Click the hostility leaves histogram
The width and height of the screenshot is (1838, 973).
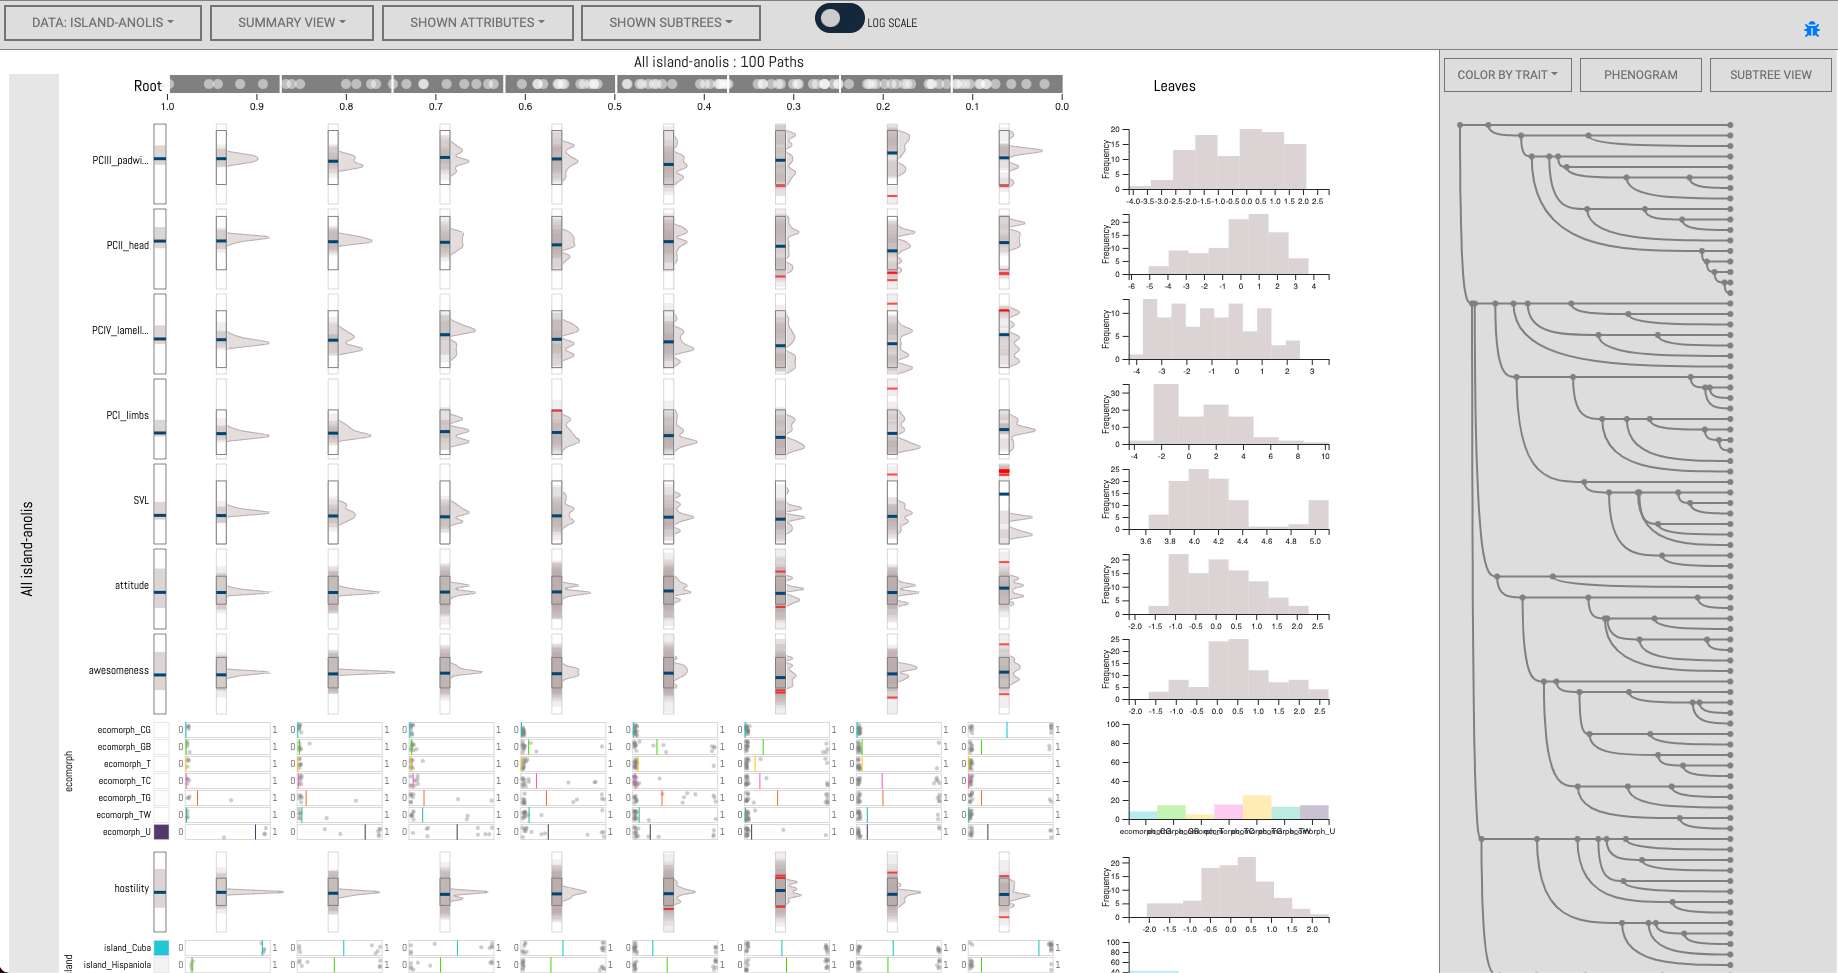click(x=1218, y=893)
